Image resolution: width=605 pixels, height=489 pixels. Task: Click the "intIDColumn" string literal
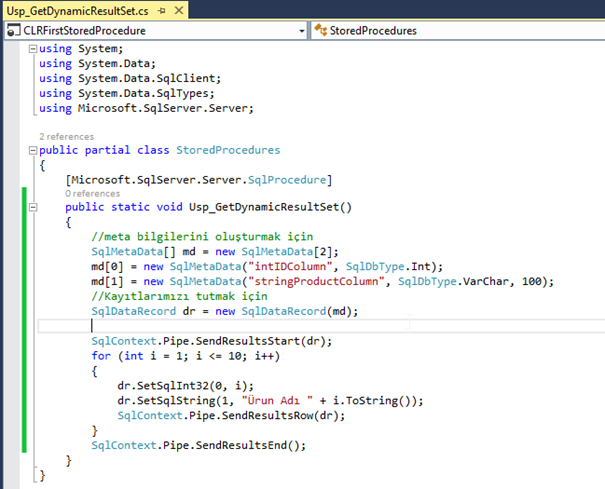pos(290,266)
